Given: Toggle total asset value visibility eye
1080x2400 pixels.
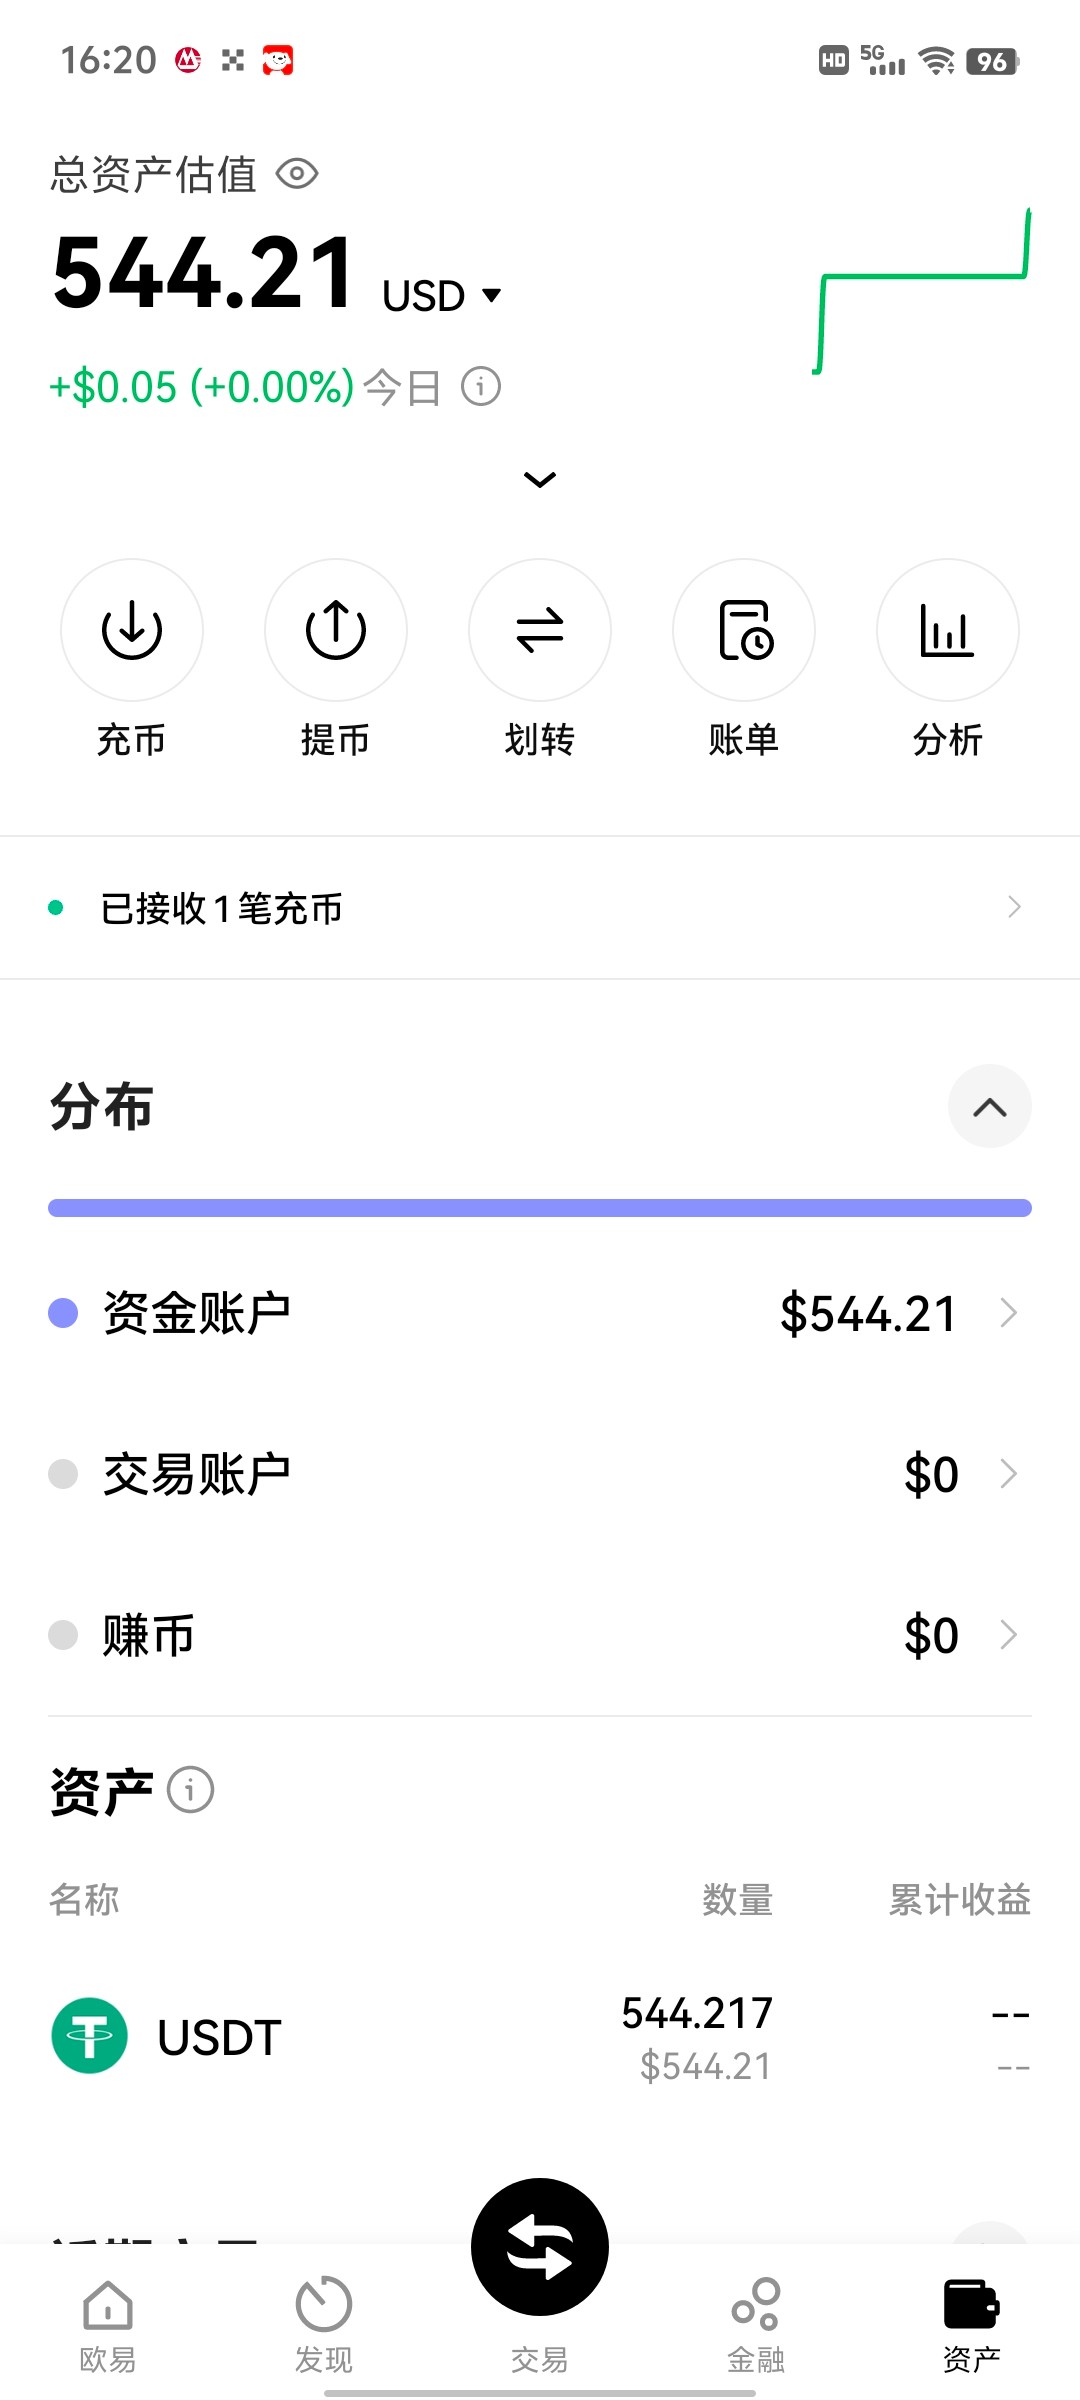Looking at the screenshot, I should pyautogui.click(x=297, y=174).
